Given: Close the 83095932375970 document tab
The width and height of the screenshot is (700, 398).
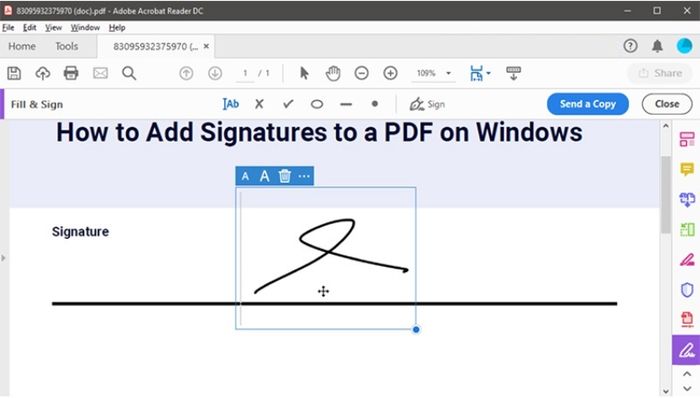Looking at the screenshot, I should click(x=206, y=46).
